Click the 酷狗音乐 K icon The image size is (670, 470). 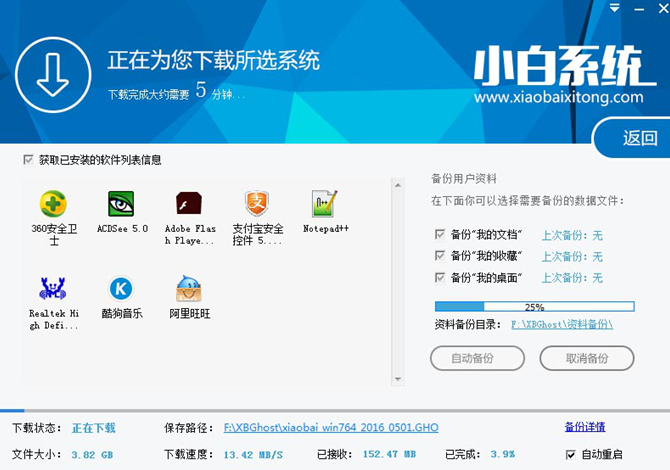point(121,289)
